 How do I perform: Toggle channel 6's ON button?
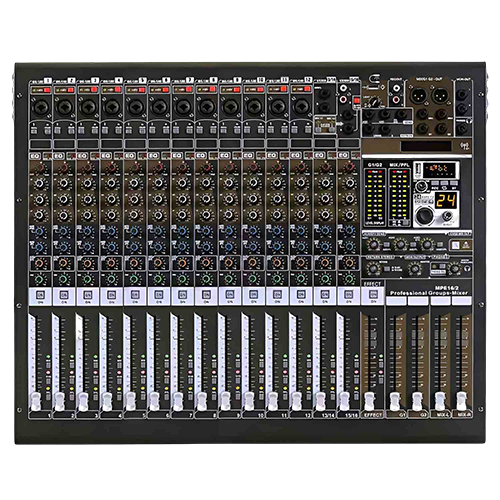159,295
